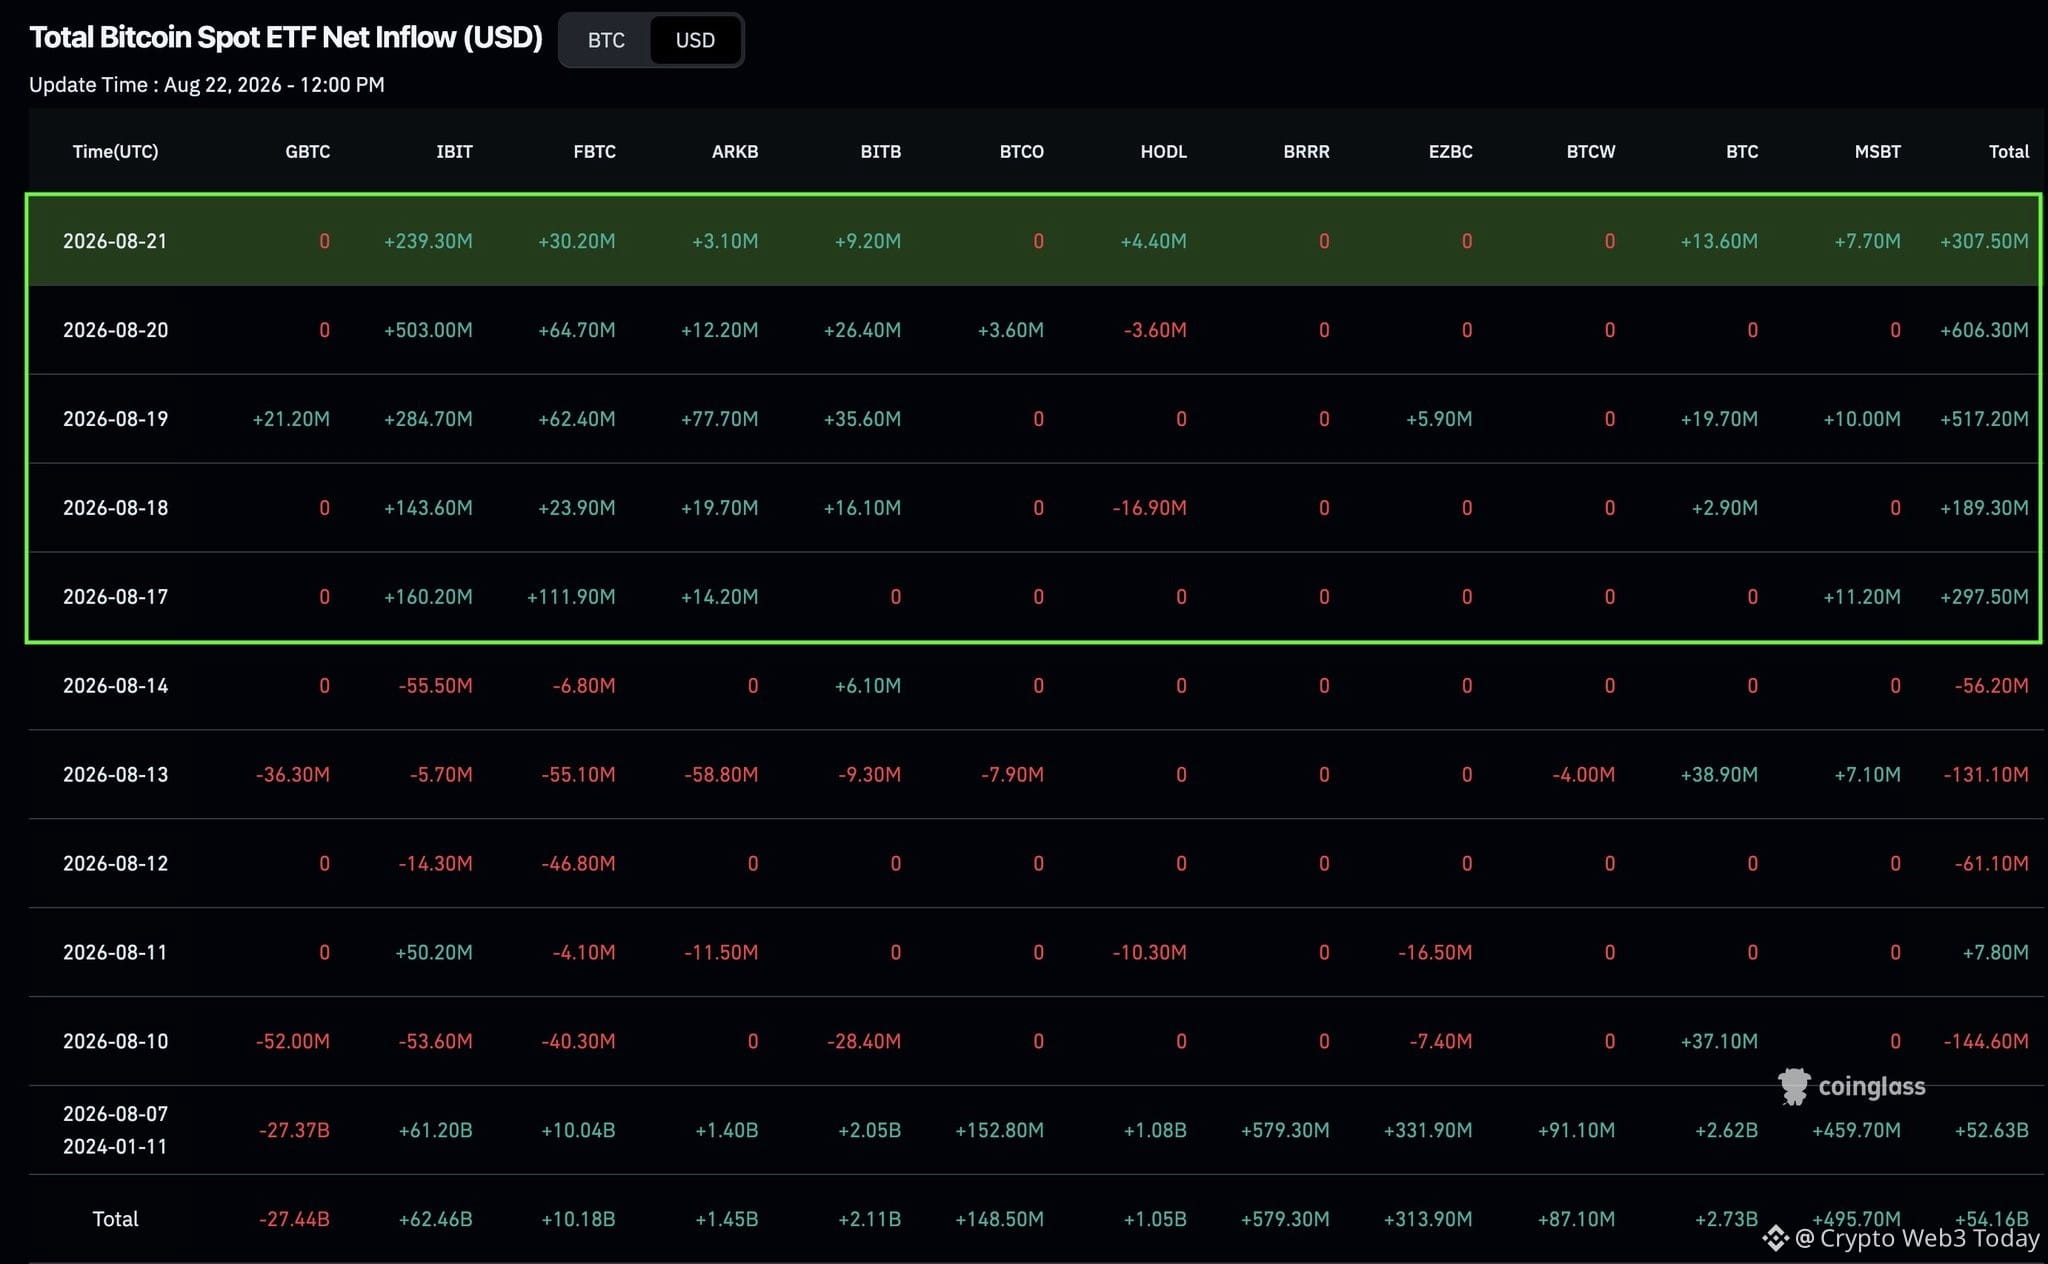Click the MSBT column header
This screenshot has width=2048, height=1264.
pyautogui.click(x=1878, y=151)
